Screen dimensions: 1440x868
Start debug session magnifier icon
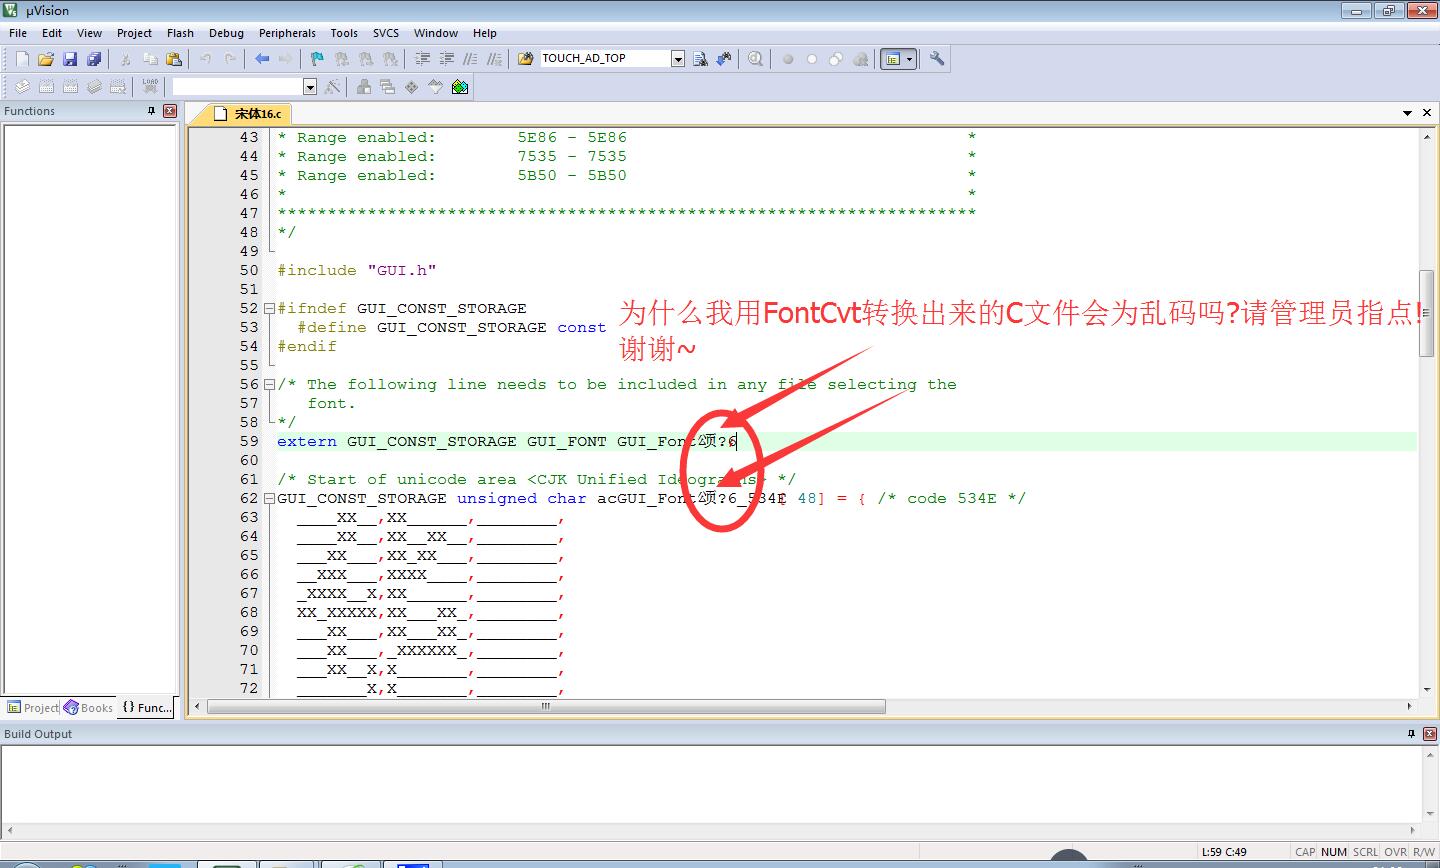point(755,59)
